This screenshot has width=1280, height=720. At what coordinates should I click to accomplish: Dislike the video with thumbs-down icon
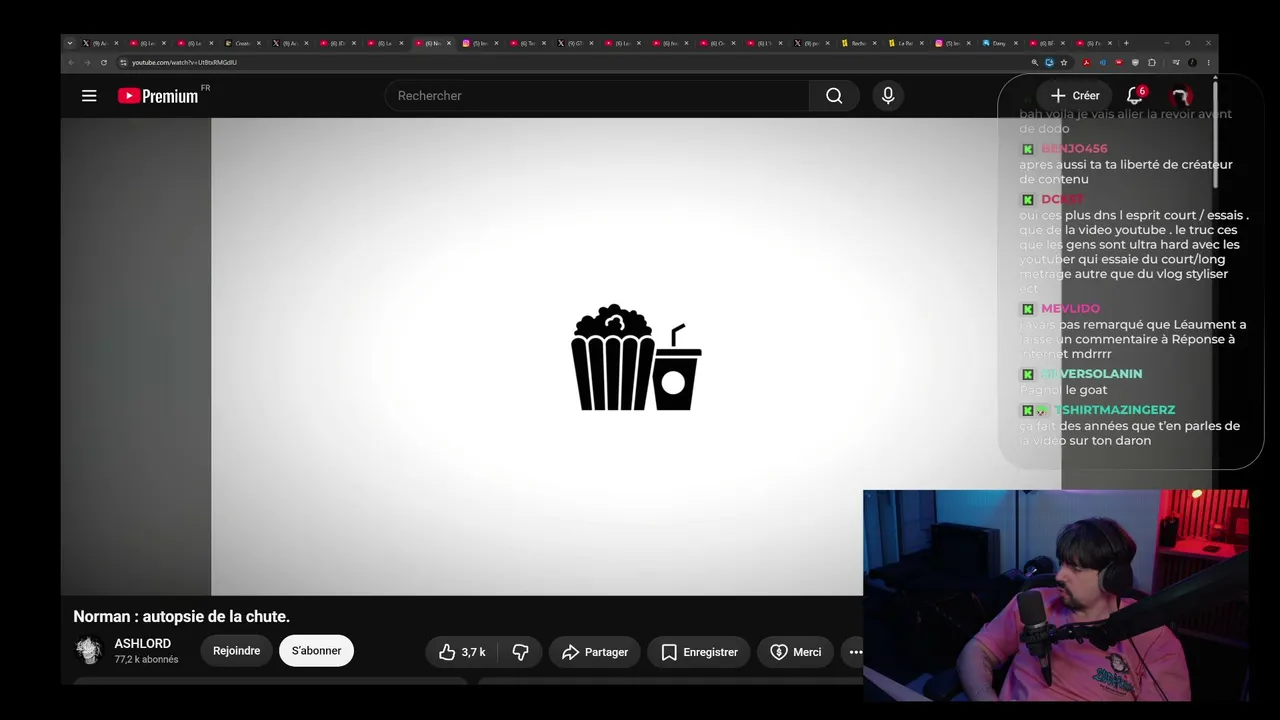pyautogui.click(x=520, y=652)
